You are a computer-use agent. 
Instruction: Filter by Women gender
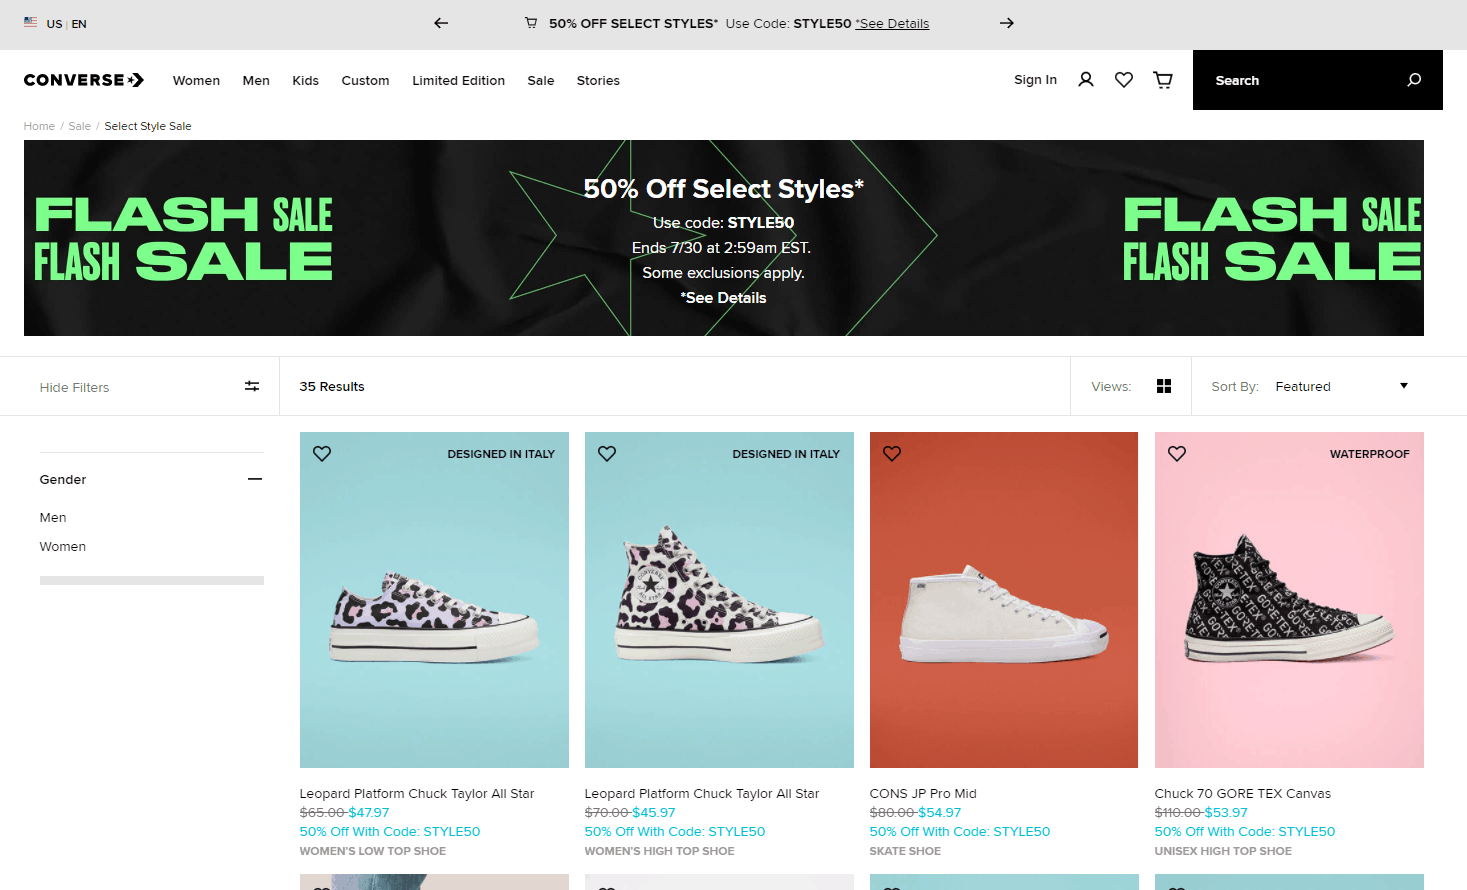[x=63, y=546]
